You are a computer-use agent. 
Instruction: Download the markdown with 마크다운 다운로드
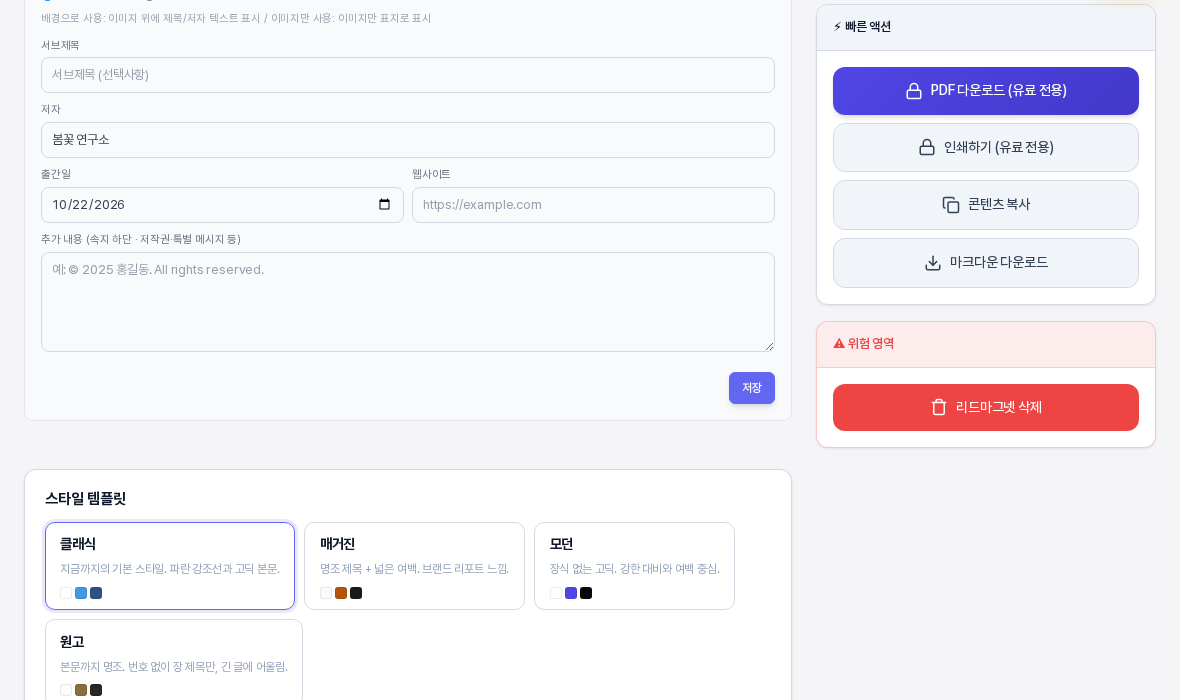pyautogui.click(x=986, y=263)
